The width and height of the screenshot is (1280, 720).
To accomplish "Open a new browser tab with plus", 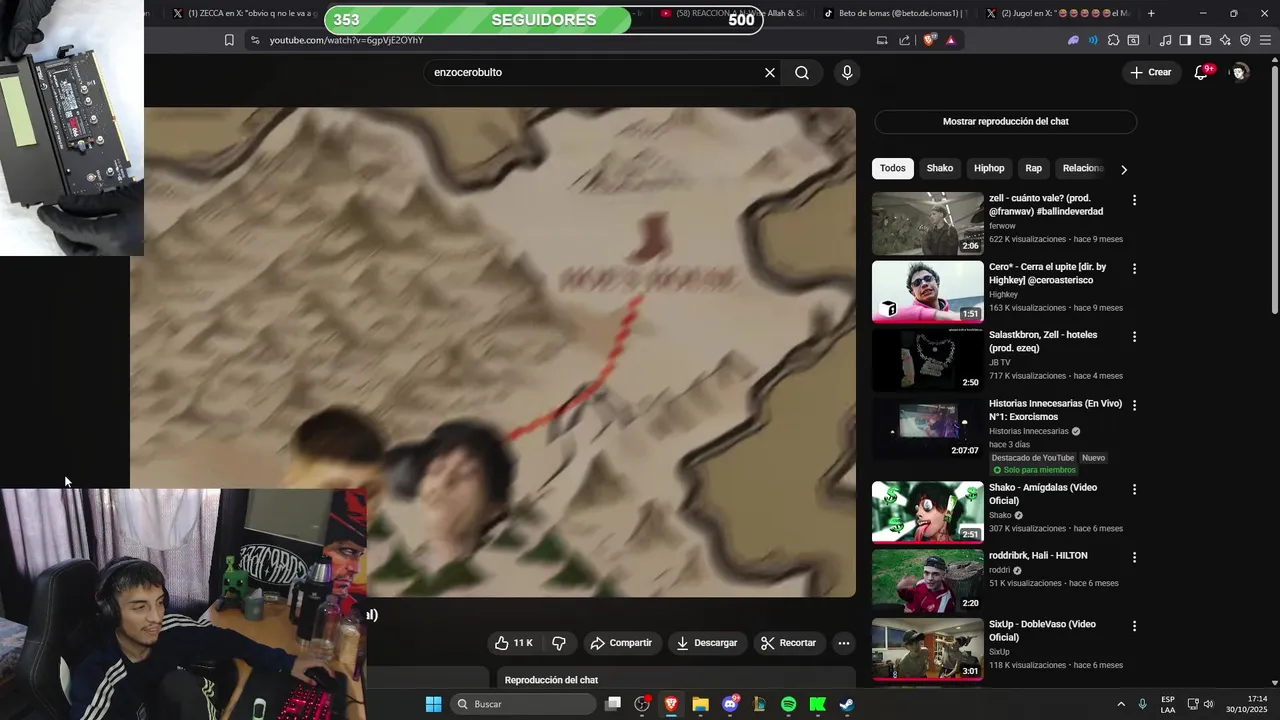I will 1151,13.
